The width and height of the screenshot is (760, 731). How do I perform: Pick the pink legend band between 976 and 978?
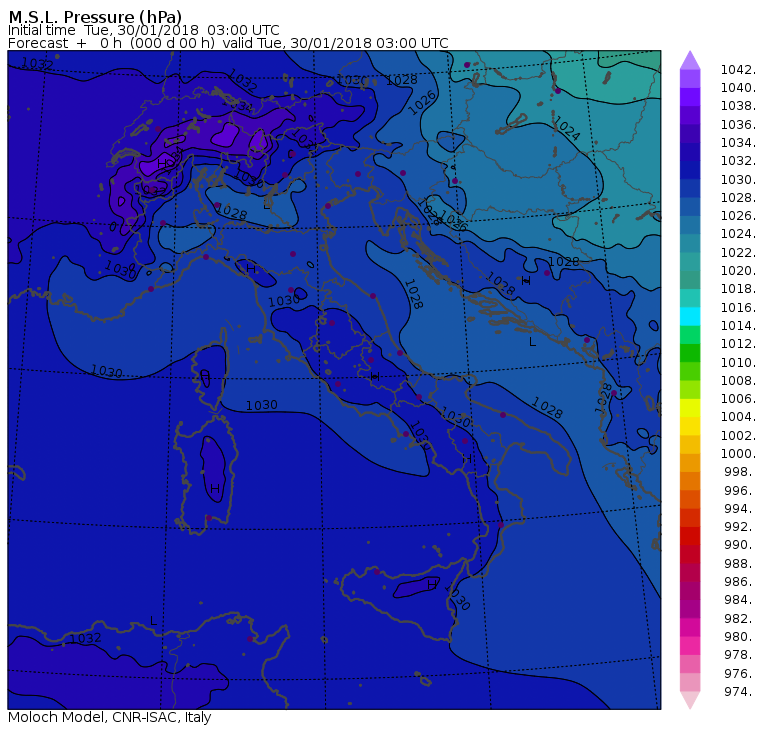tap(690, 664)
